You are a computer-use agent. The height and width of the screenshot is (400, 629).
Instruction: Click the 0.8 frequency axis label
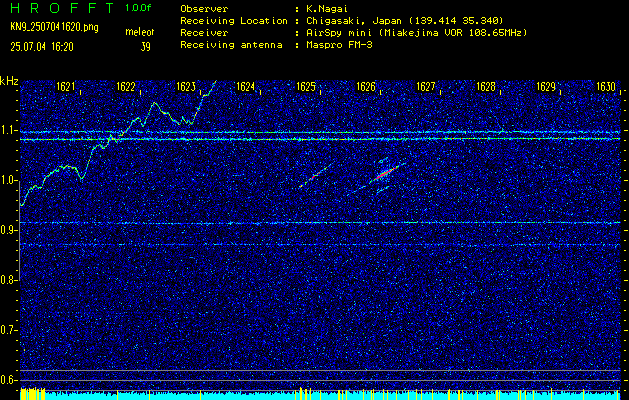(8, 280)
